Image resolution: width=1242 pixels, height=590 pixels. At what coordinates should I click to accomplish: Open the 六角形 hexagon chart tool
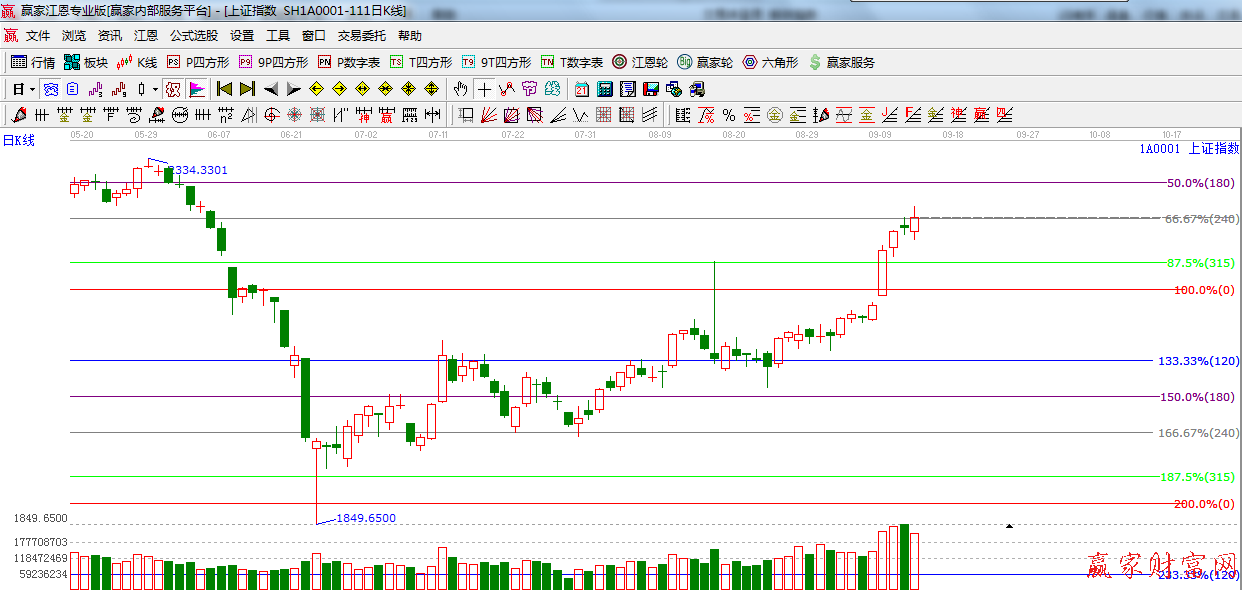pos(770,62)
